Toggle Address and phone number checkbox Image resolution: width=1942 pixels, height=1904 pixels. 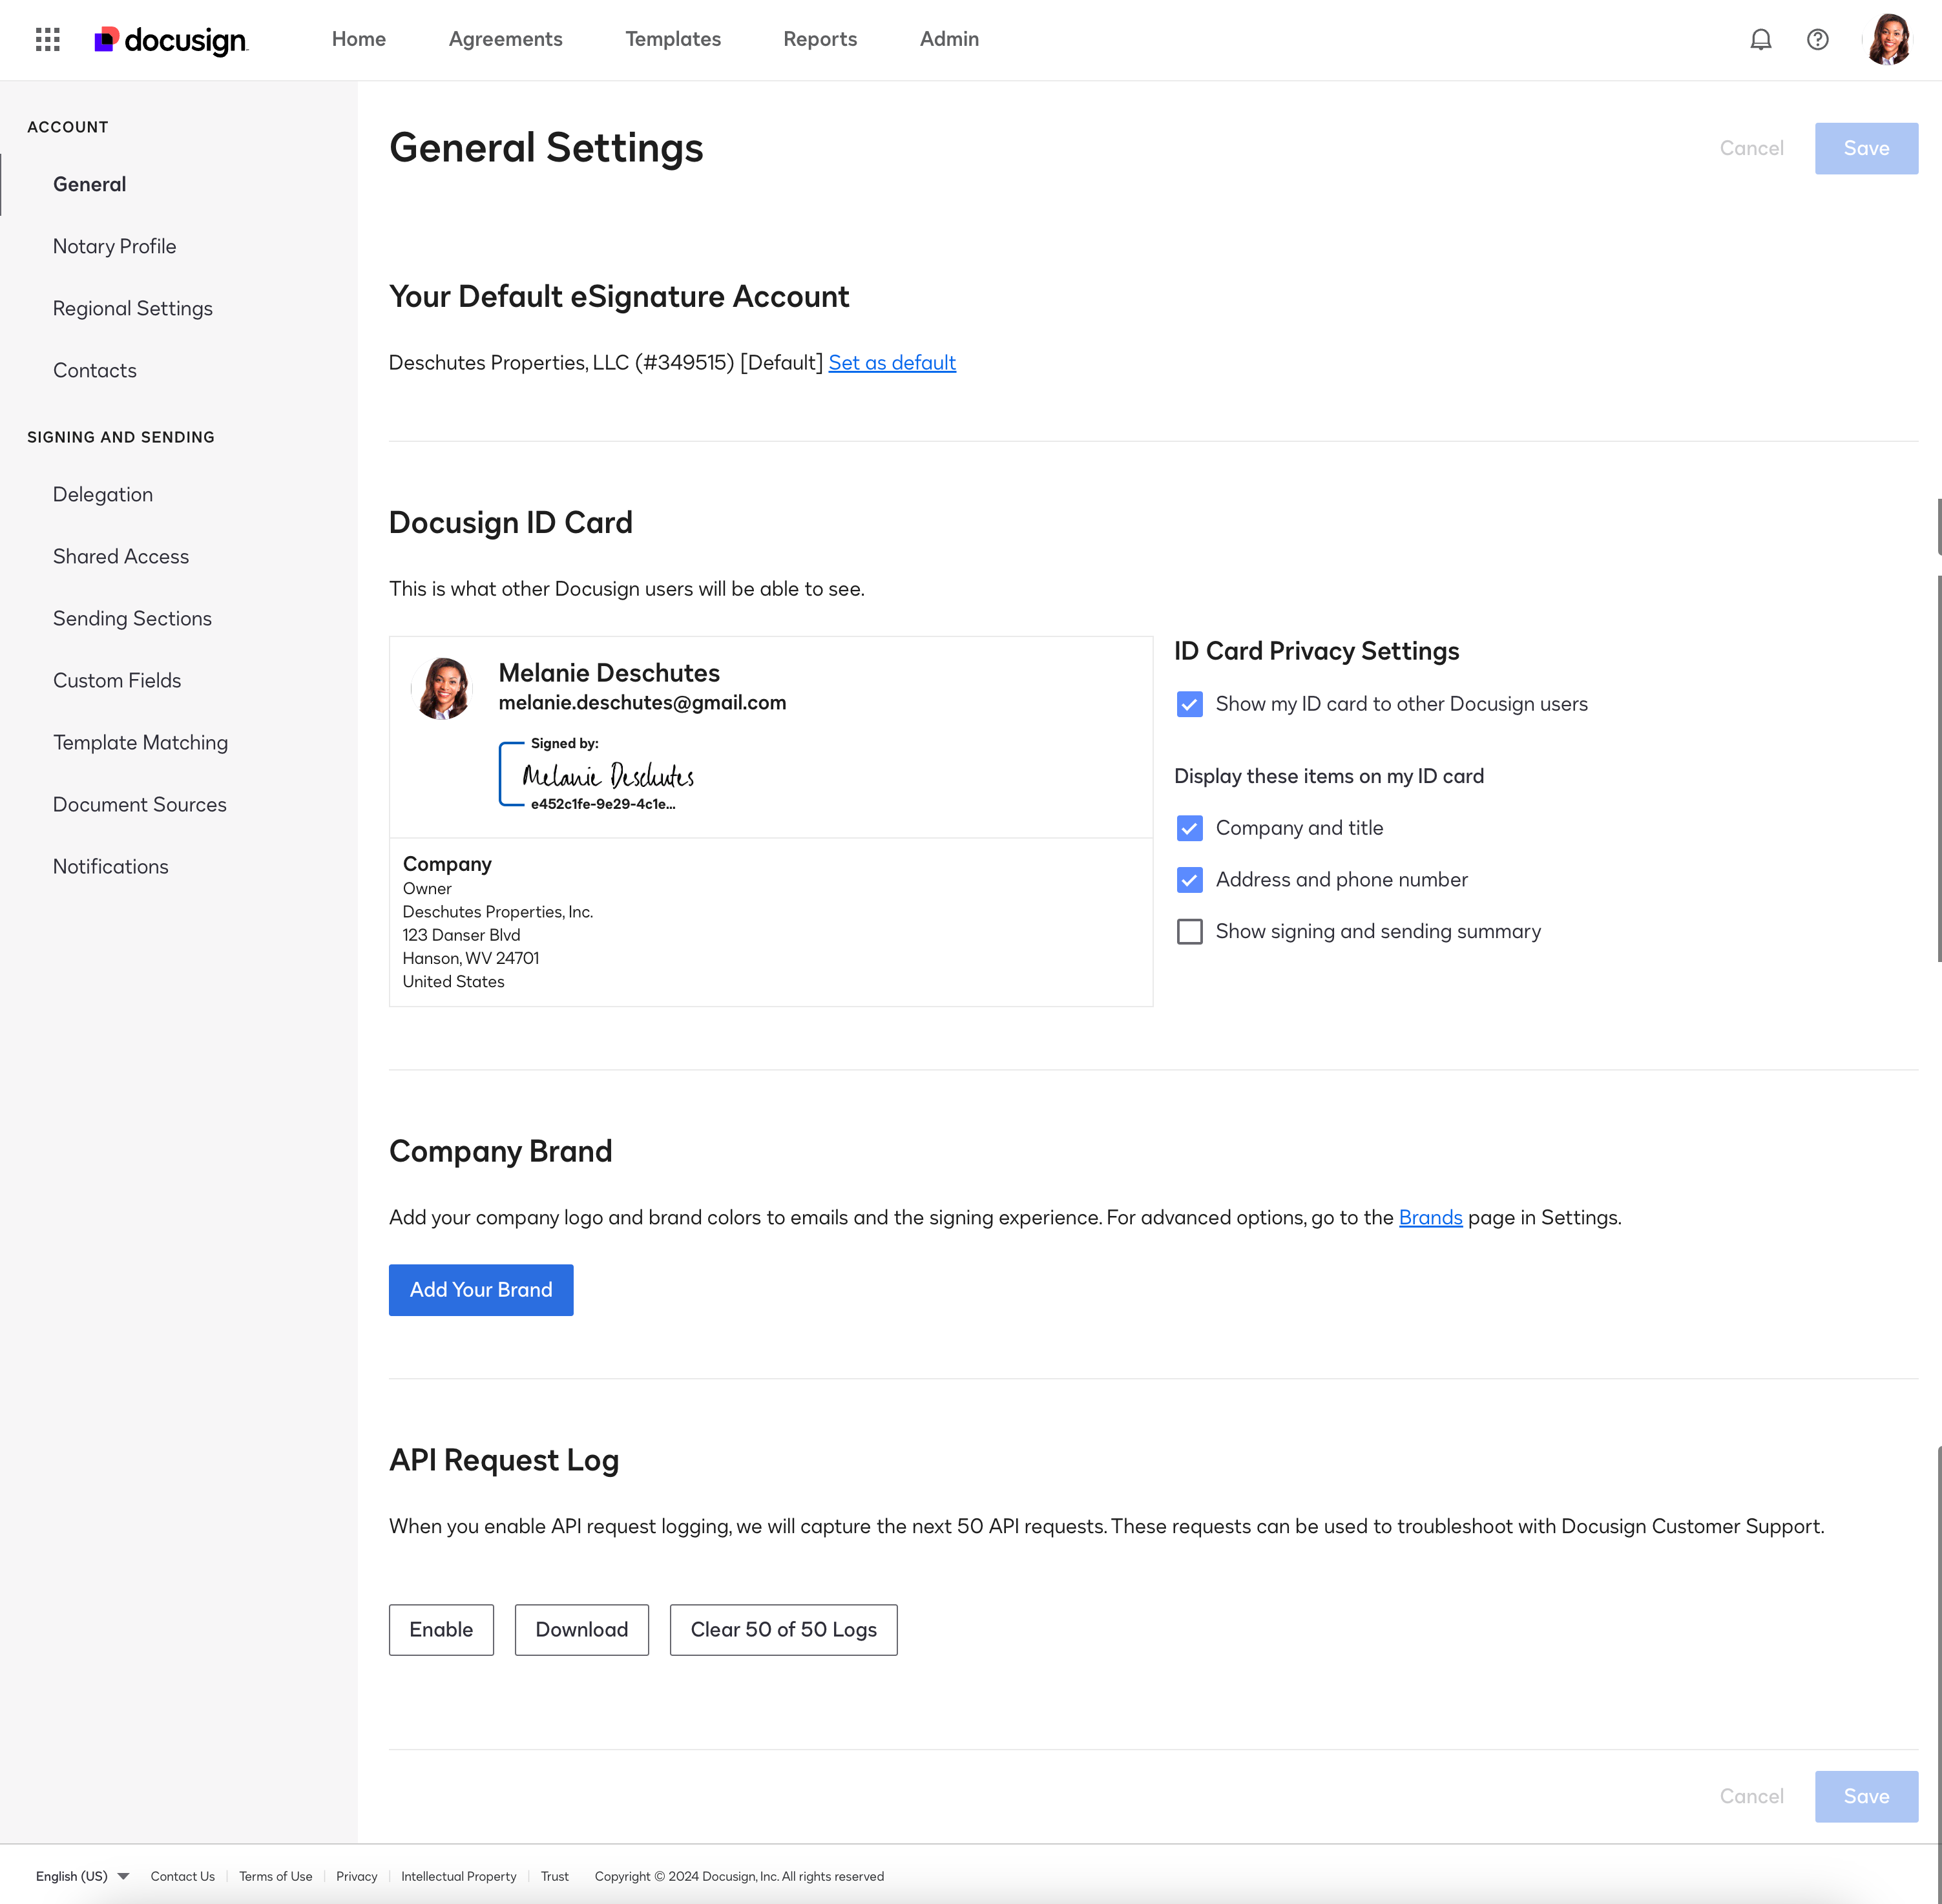point(1189,880)
